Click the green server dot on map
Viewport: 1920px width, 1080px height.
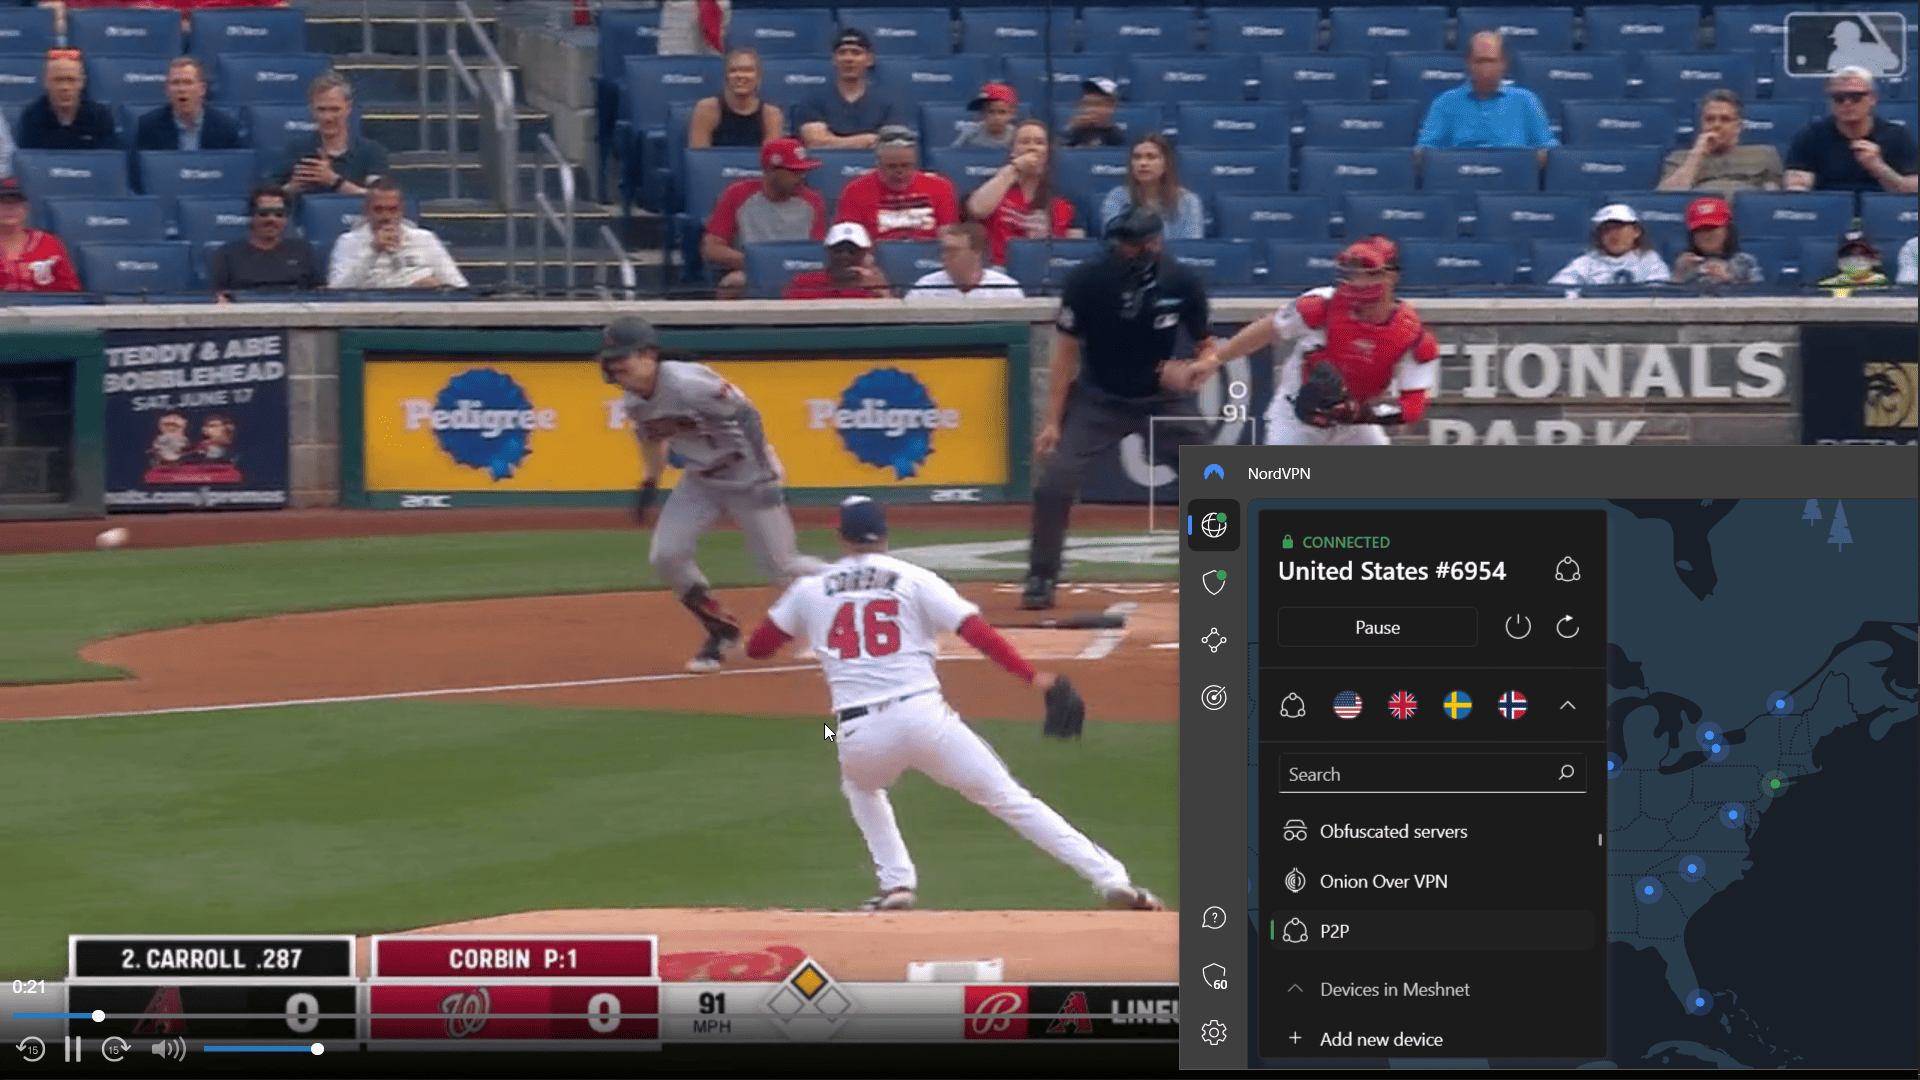(x=1775, y=783)
